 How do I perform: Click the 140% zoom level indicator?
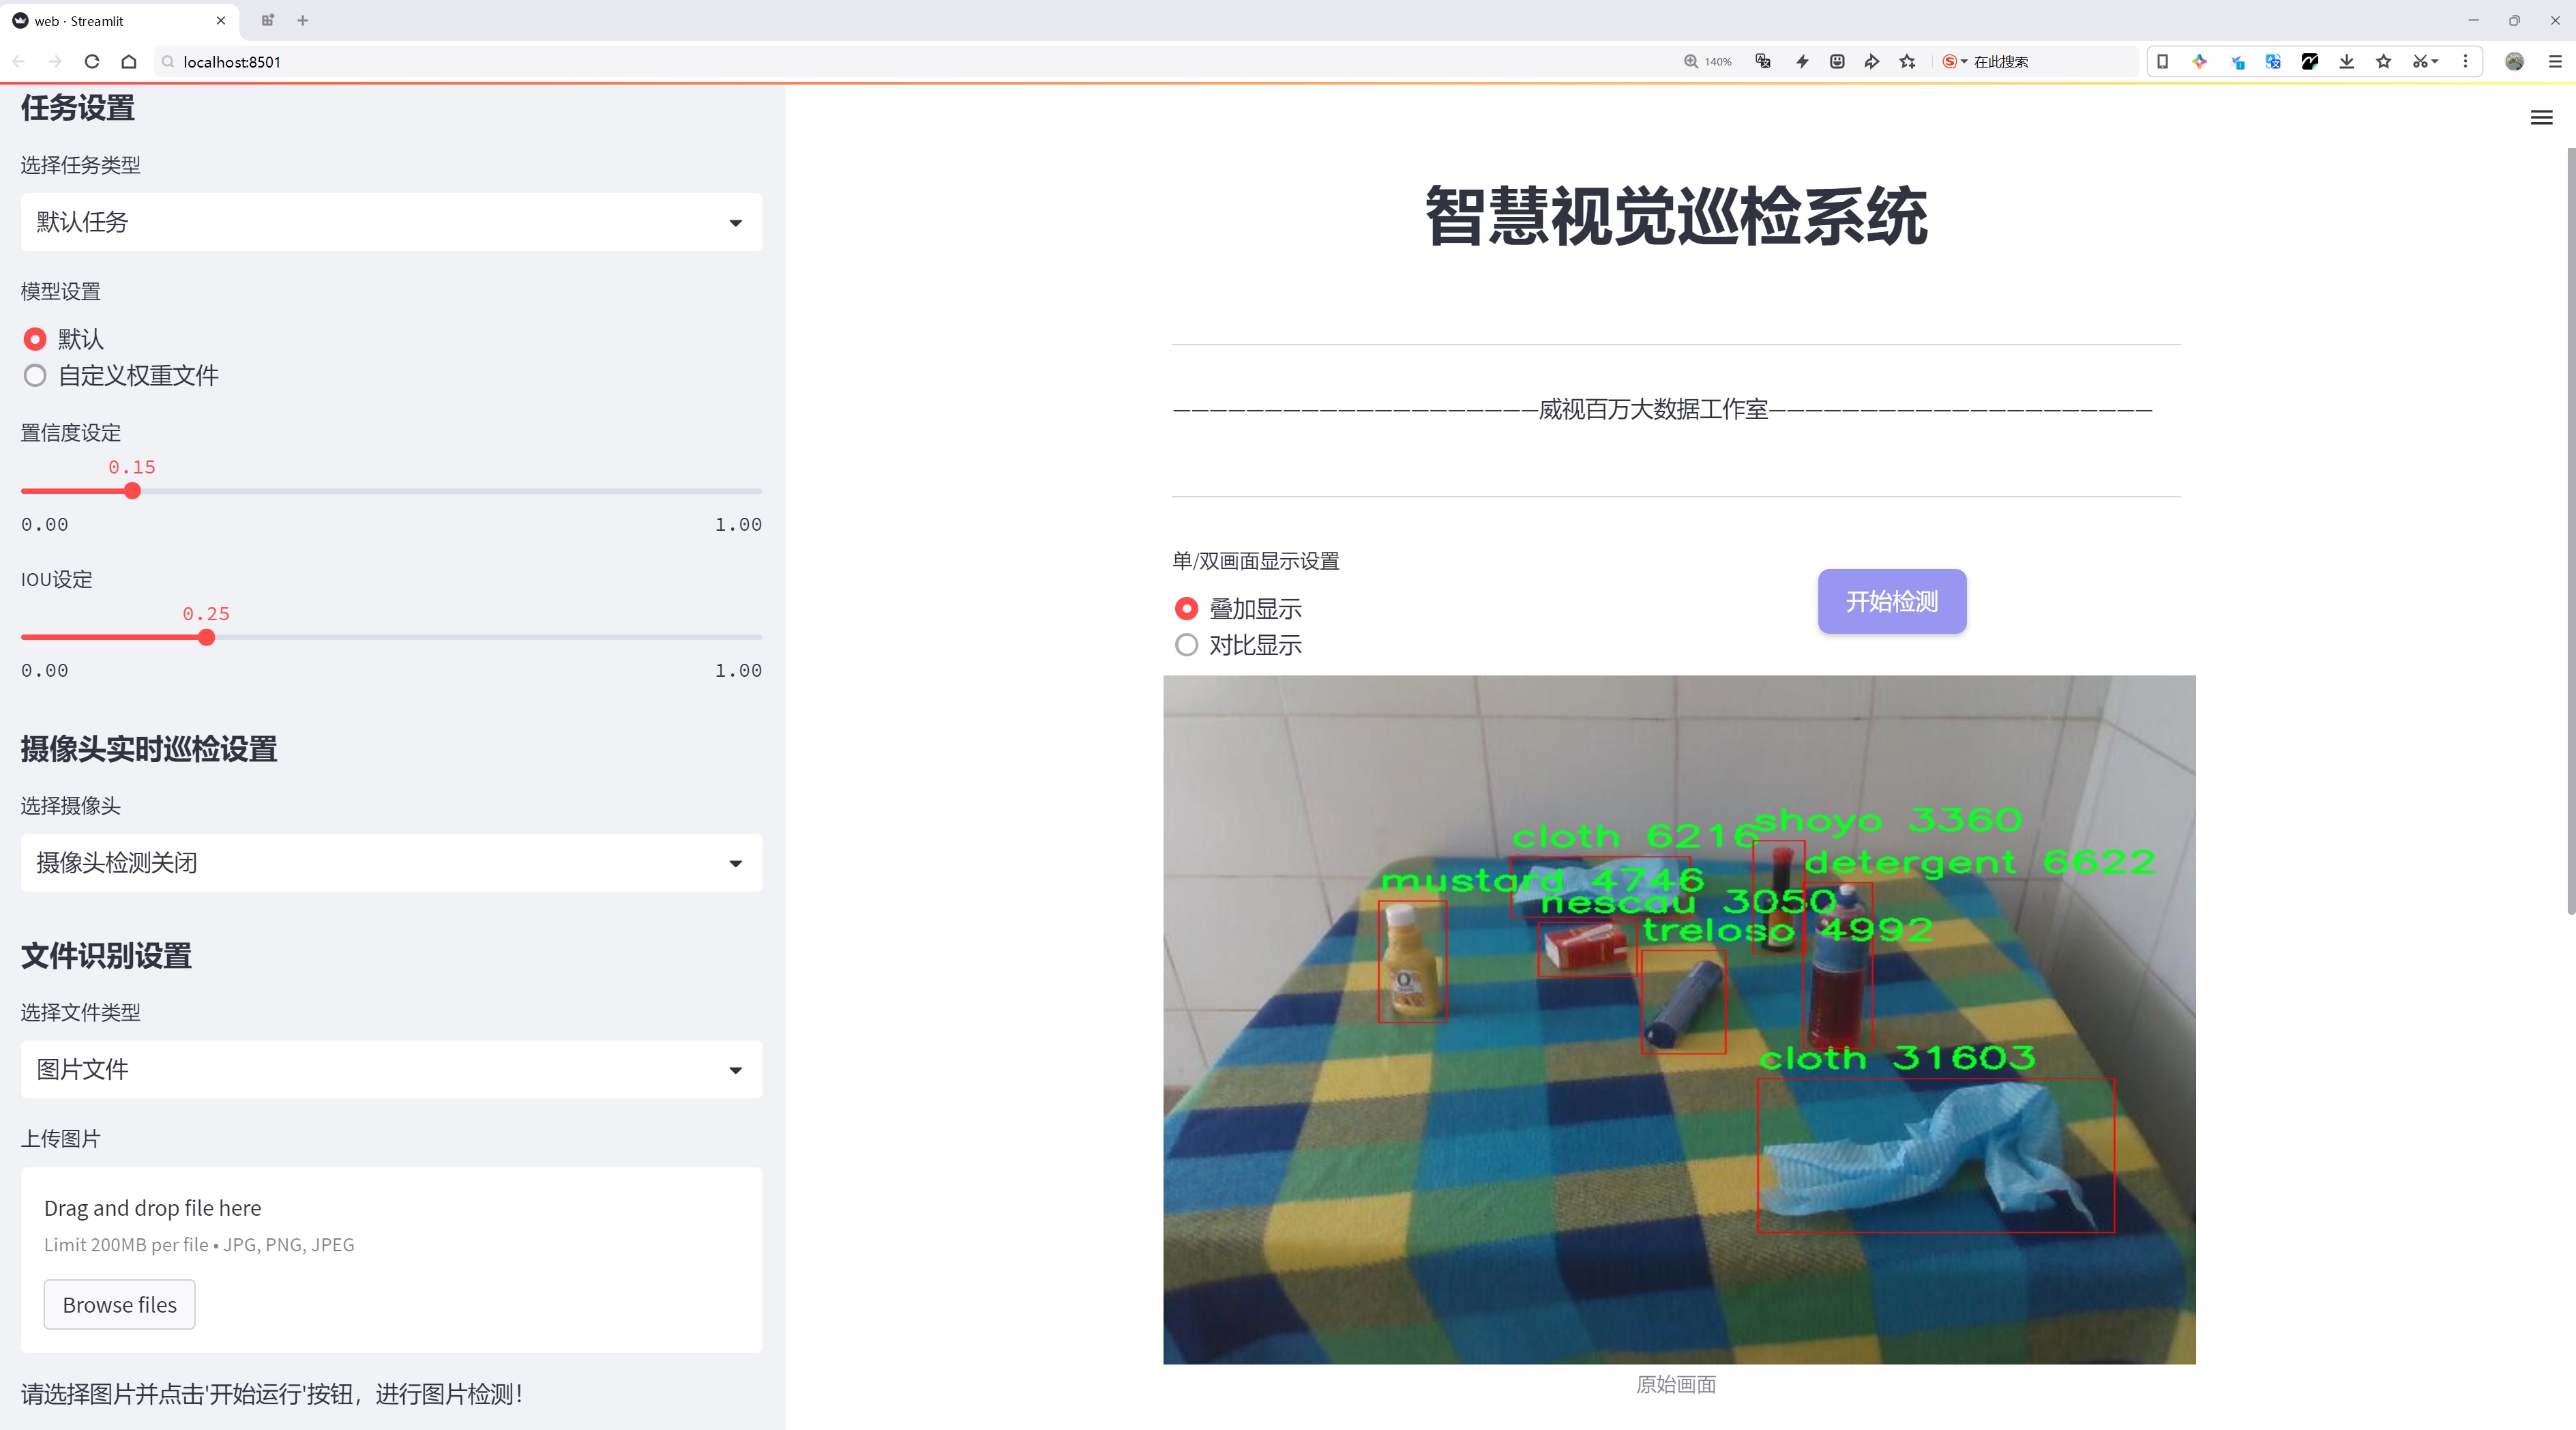pyautogui.click(x=1708, y=62)
